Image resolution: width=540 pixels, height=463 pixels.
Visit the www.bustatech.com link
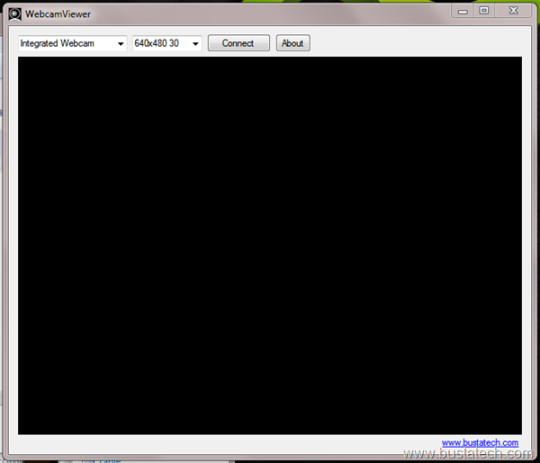point(480,443)
